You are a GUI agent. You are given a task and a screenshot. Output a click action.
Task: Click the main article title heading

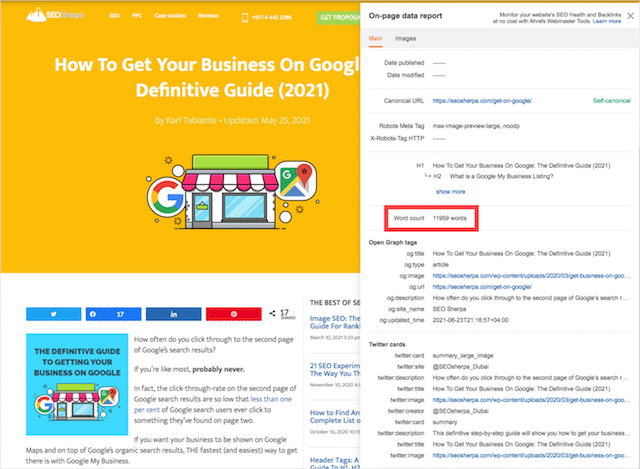tap(207, 77)
